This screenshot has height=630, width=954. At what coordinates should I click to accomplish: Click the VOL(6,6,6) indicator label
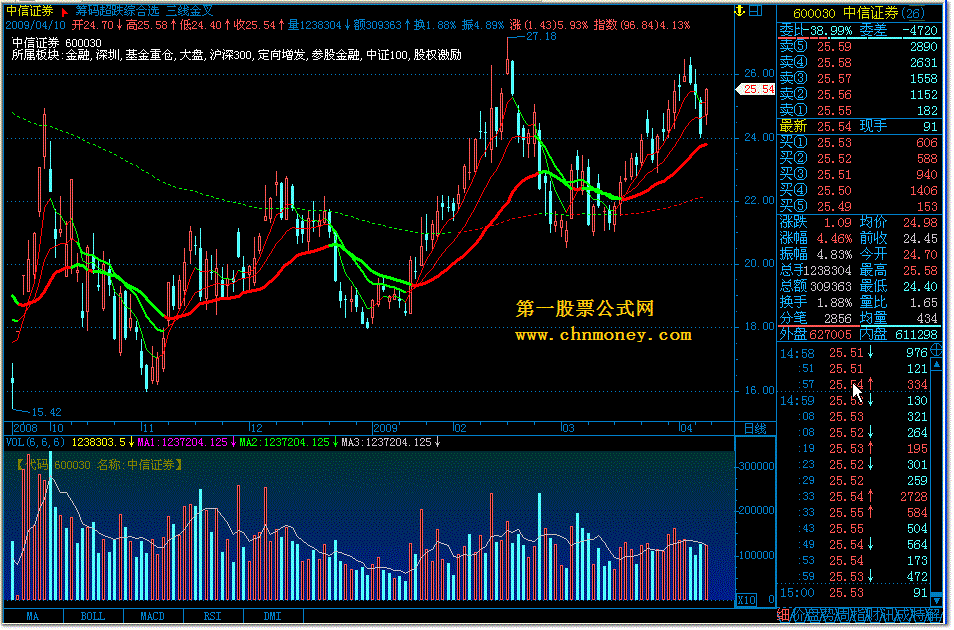point(35,443)
